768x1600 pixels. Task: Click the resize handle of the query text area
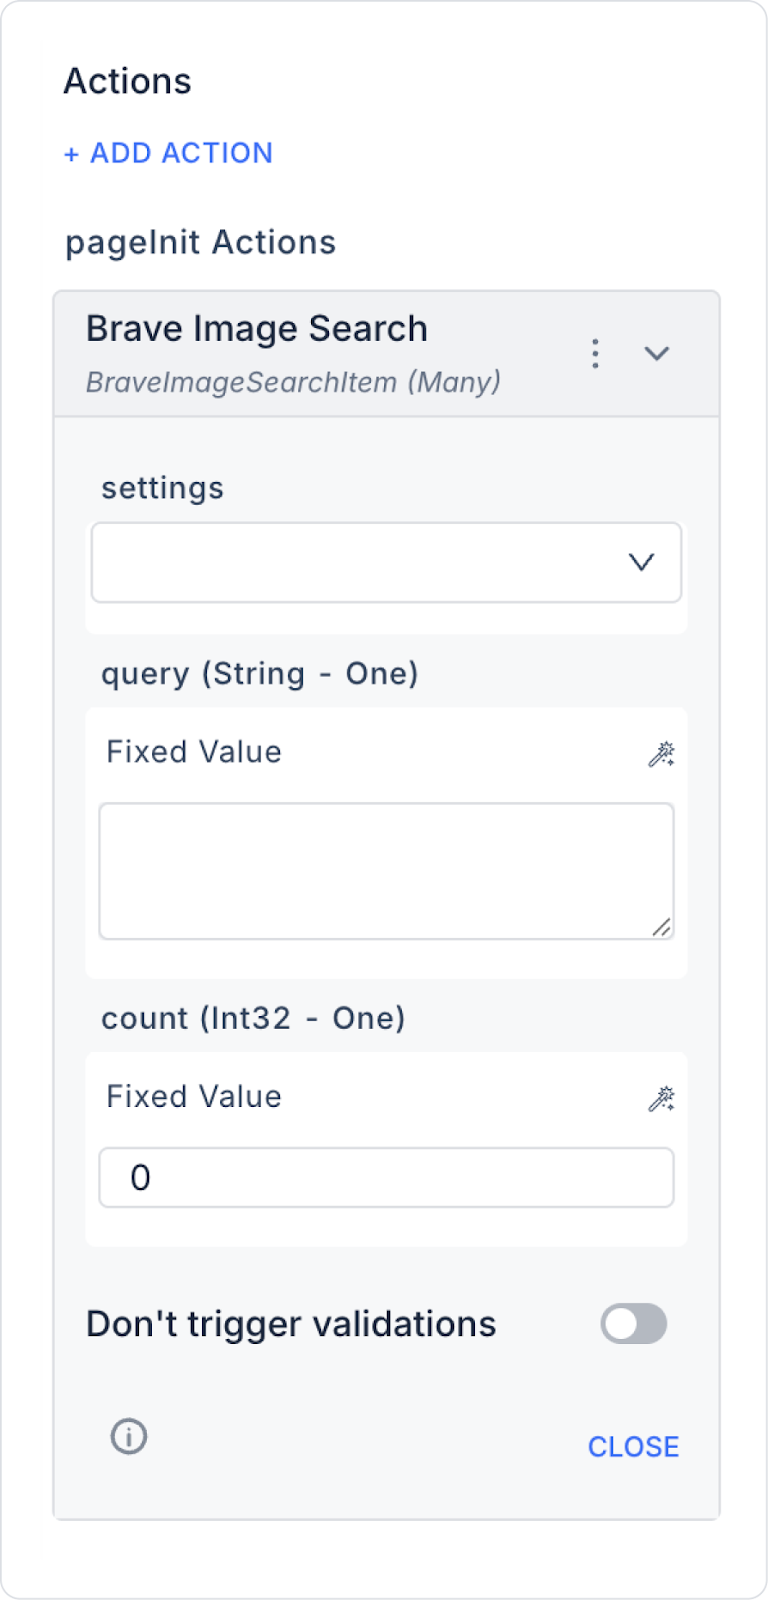pyautogui.click(x=662, y=927)
